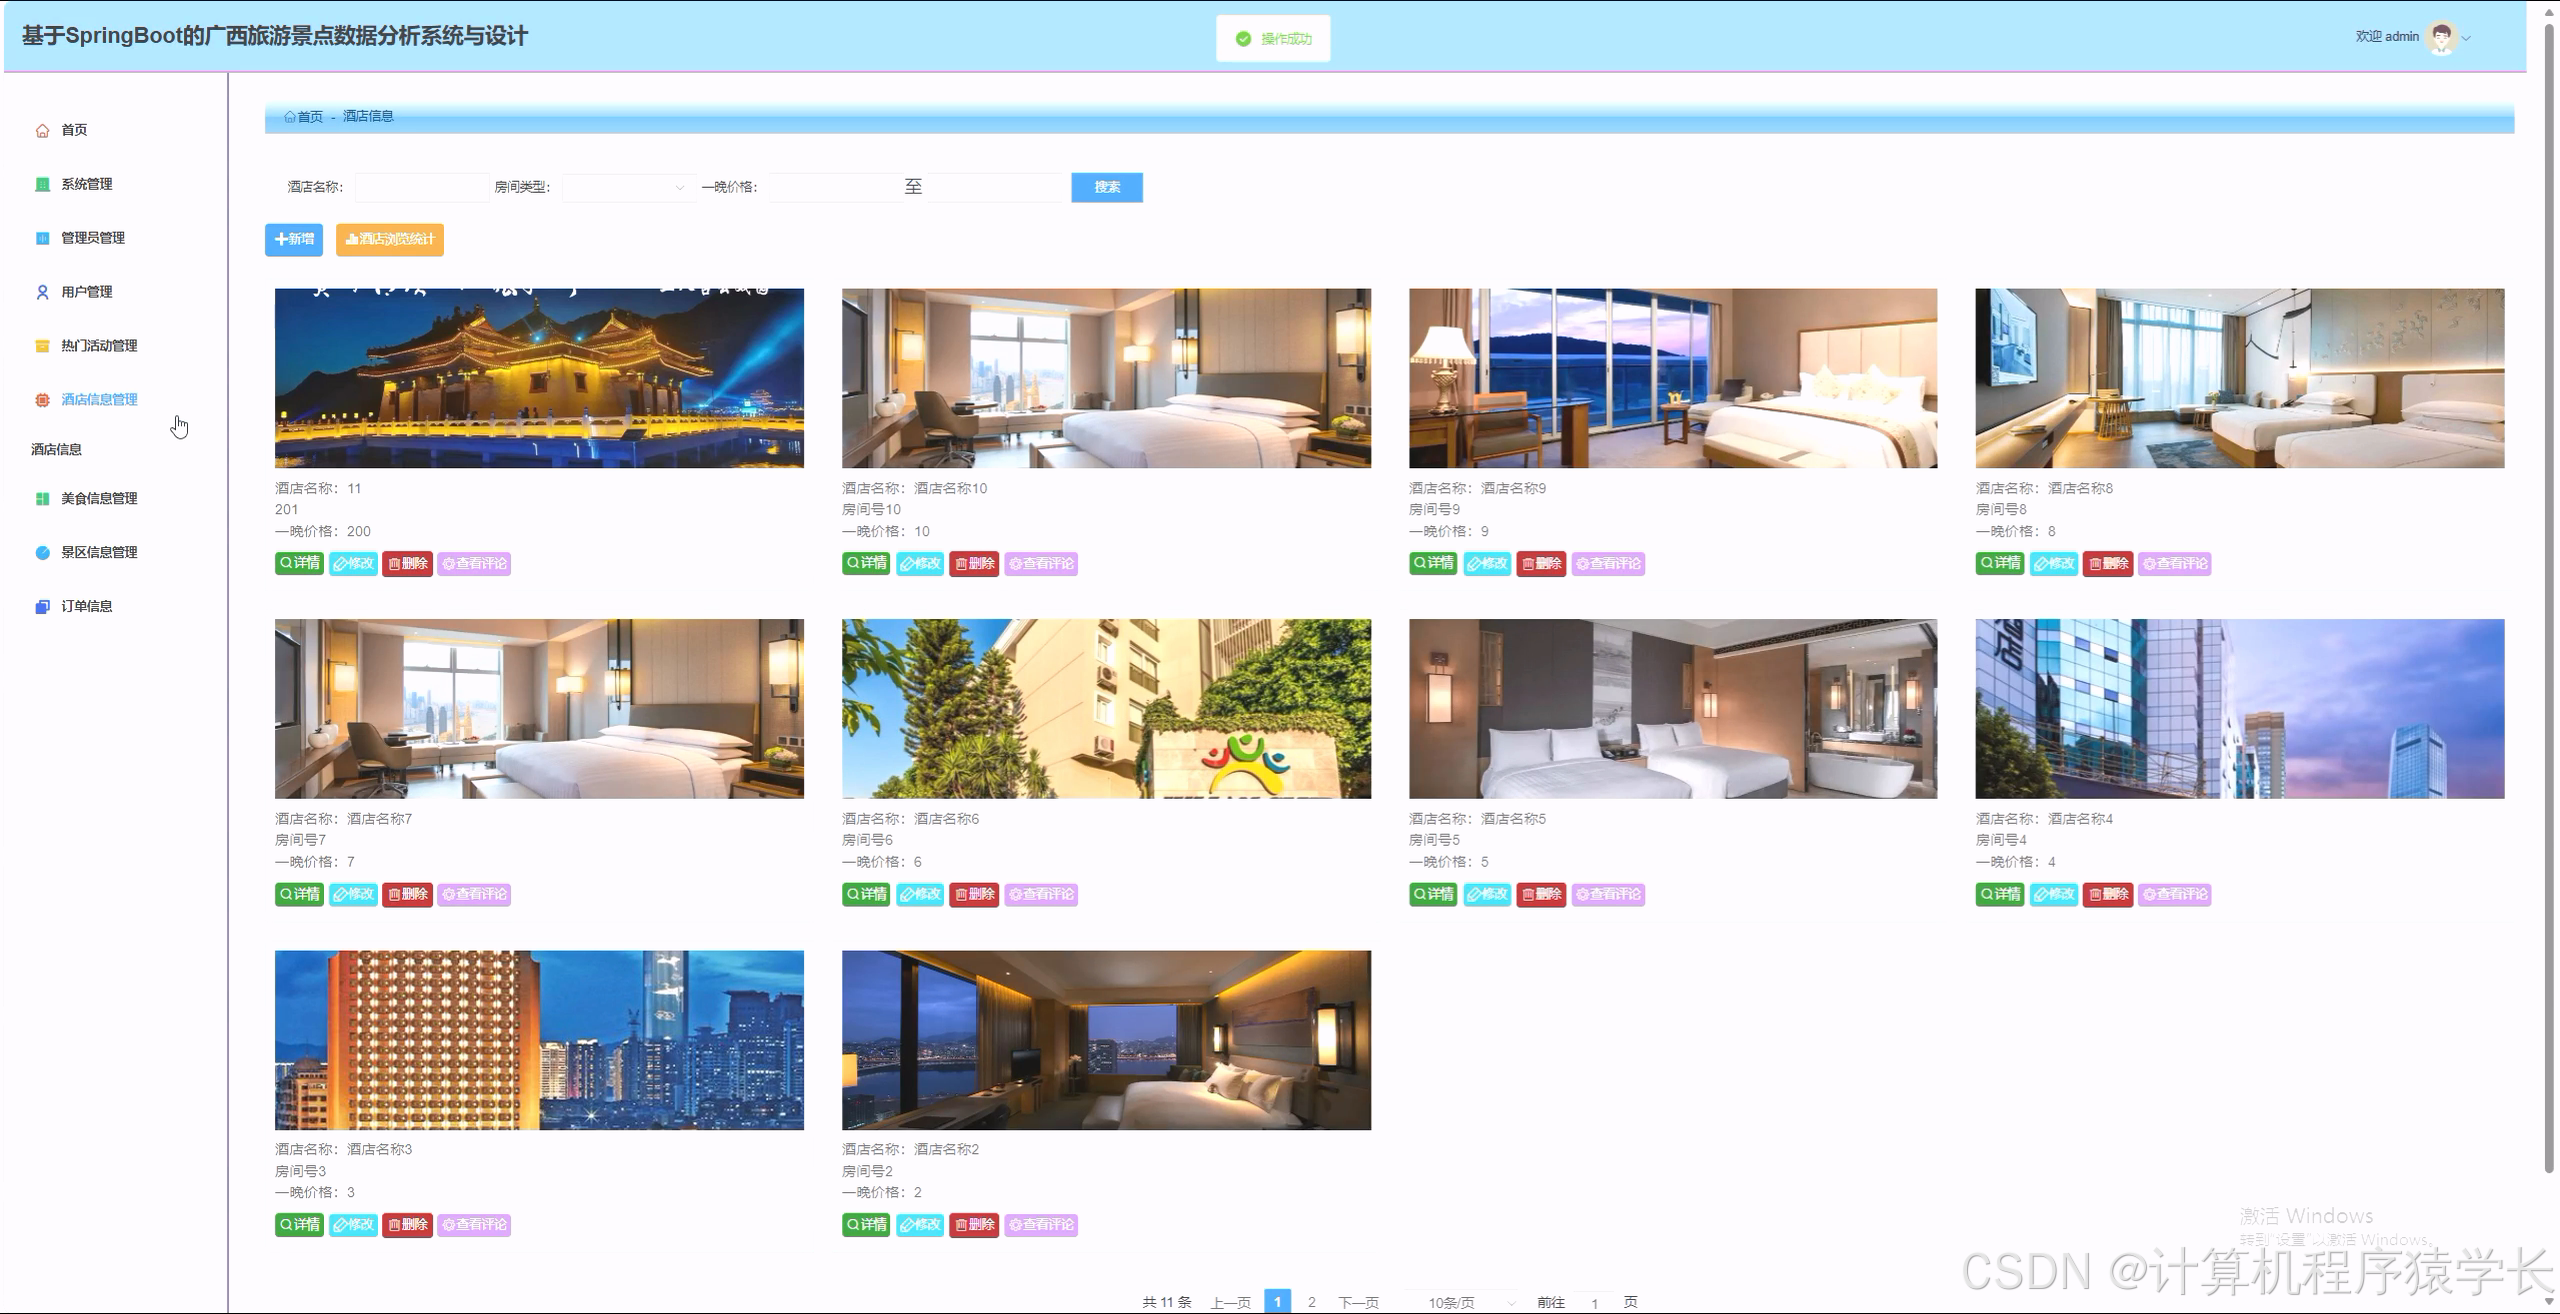Click the home icon in sidebar
This screenshot has width=2560, height=1314.
point(42,131)
